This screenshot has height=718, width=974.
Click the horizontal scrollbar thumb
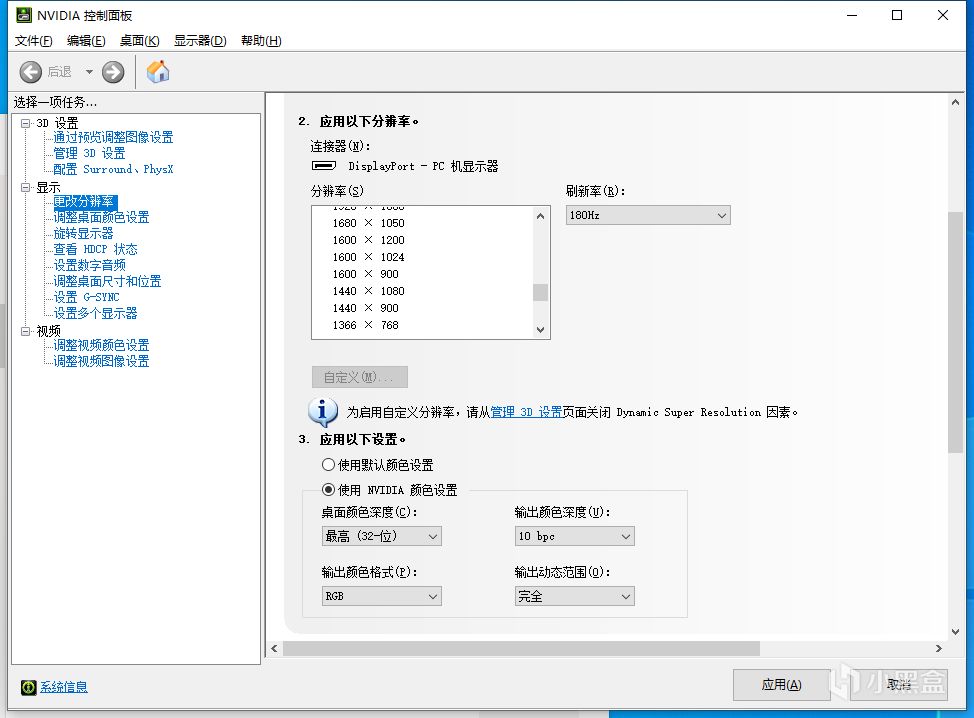[521, 648]
